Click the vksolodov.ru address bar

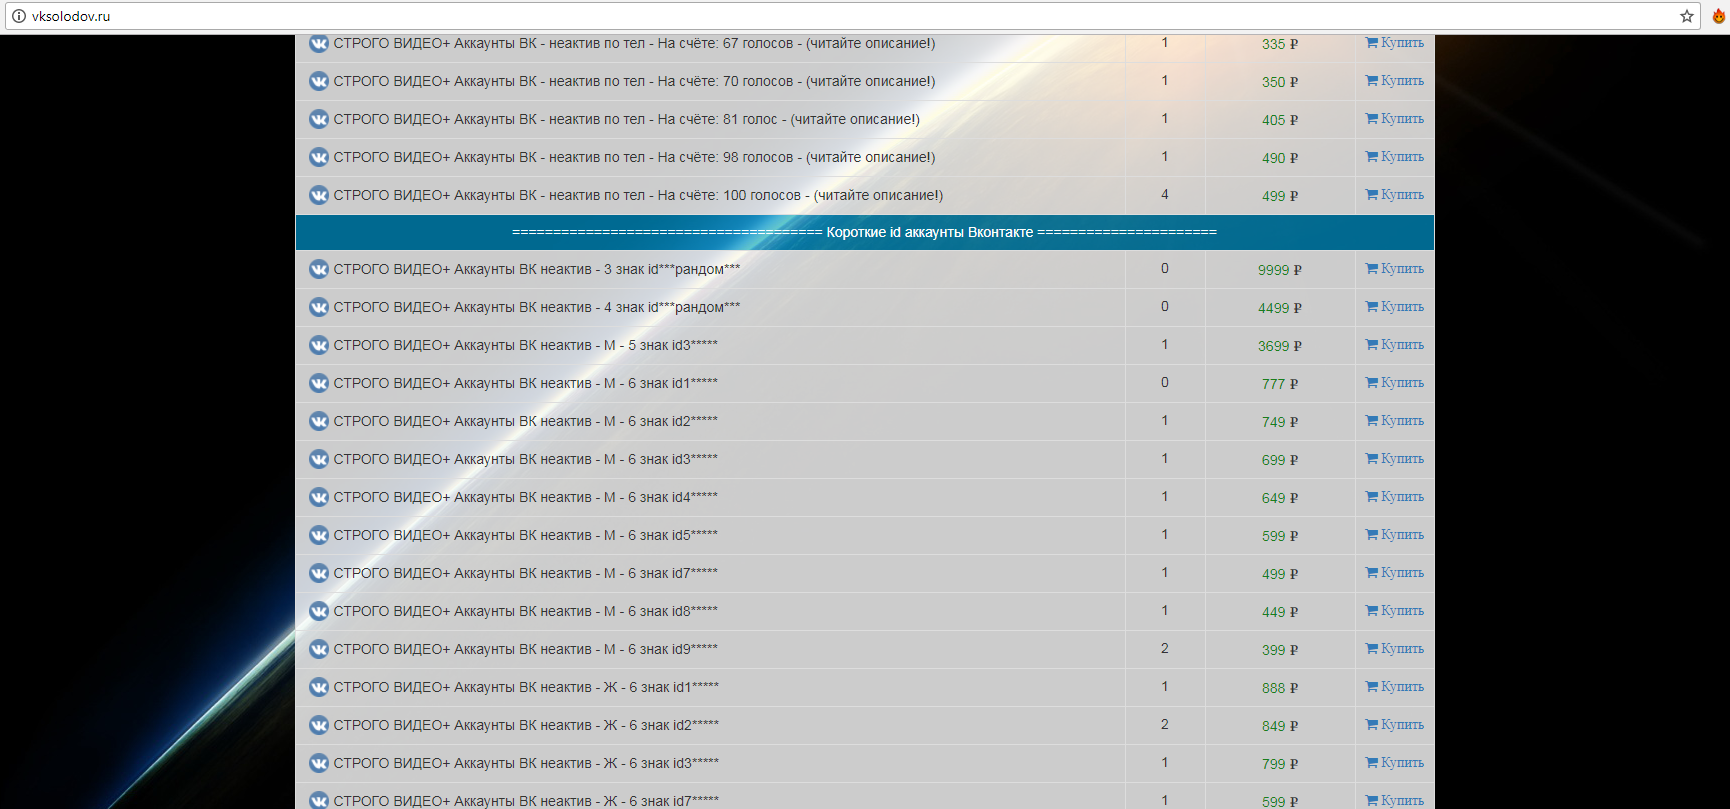click(800, 16)
